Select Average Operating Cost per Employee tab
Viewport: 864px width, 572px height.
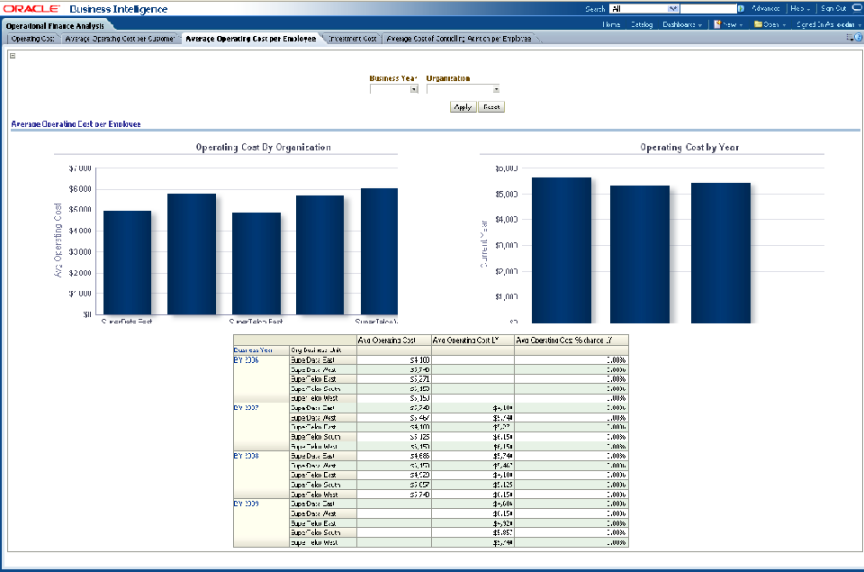point(251,39)
